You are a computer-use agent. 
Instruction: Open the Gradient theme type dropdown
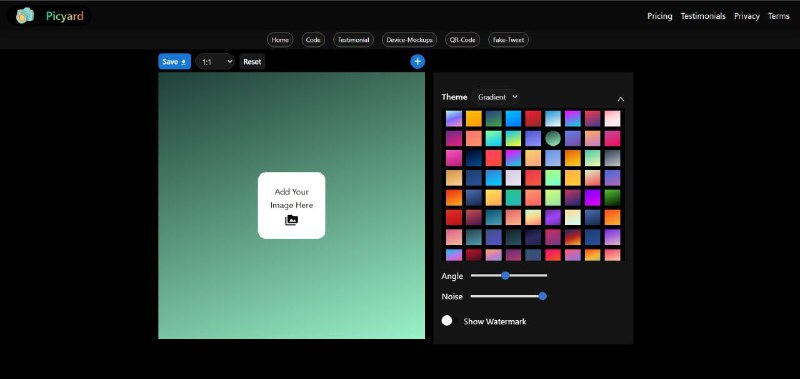coord(496,97)
